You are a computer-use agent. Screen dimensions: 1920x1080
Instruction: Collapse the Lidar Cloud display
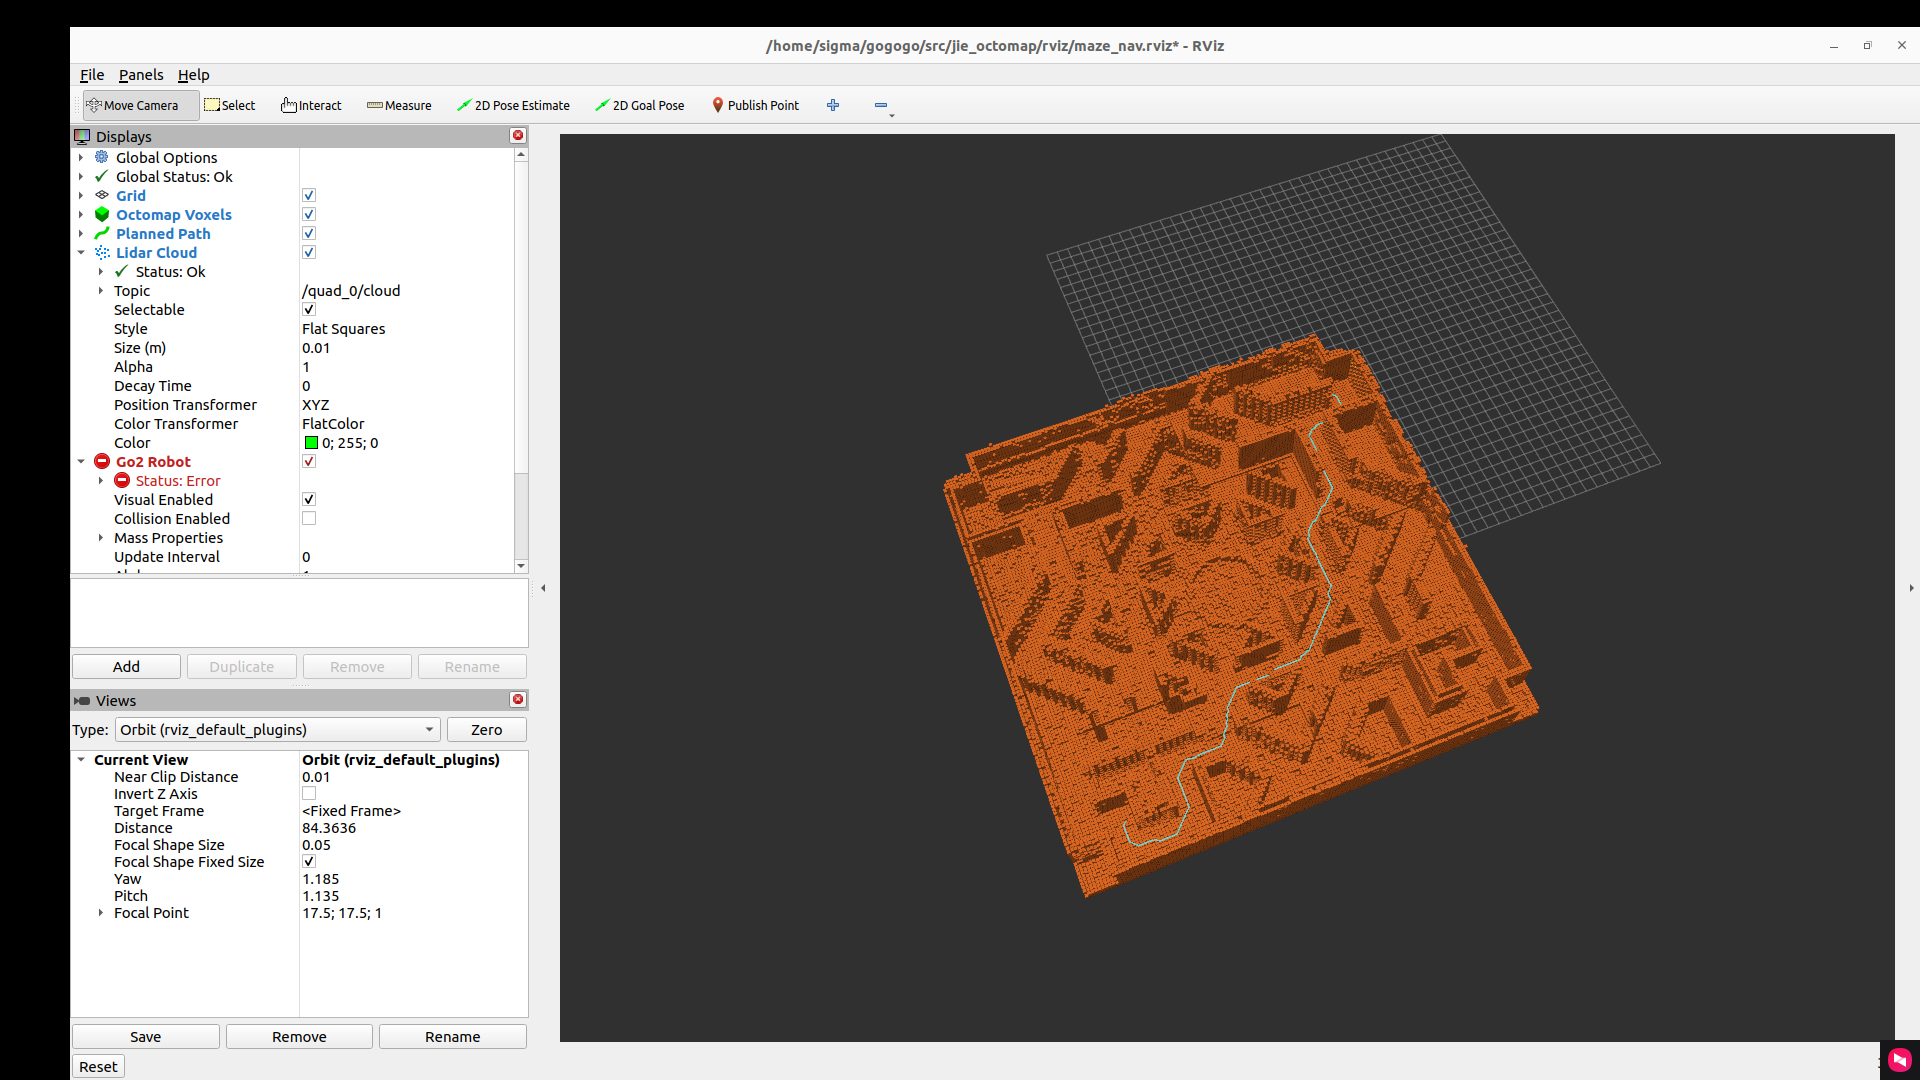tap(81, 252)
